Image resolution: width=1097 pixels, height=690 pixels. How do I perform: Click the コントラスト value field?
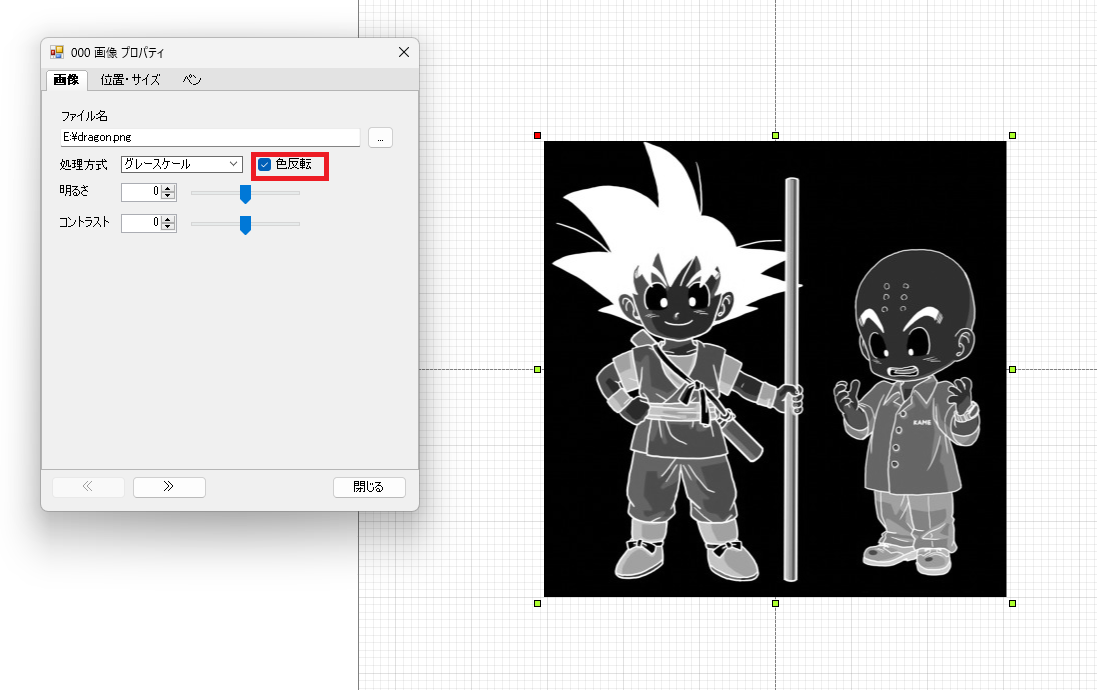pos(141,223)
